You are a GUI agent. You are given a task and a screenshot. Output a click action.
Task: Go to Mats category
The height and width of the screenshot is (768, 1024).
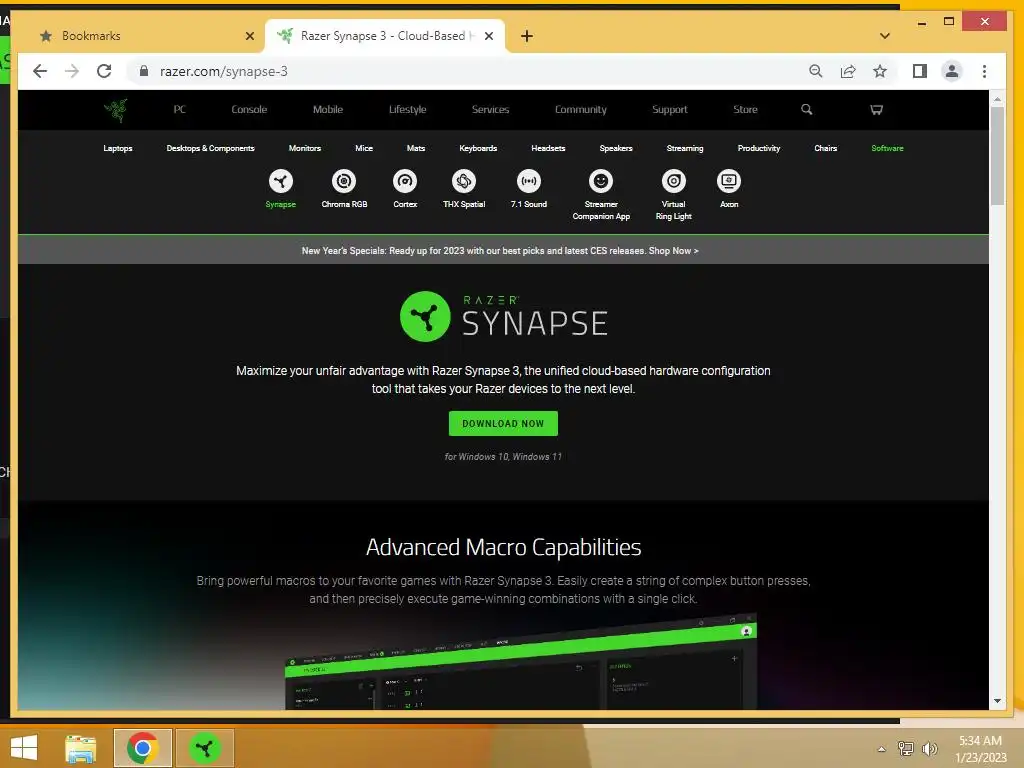(x=416, y=148)
